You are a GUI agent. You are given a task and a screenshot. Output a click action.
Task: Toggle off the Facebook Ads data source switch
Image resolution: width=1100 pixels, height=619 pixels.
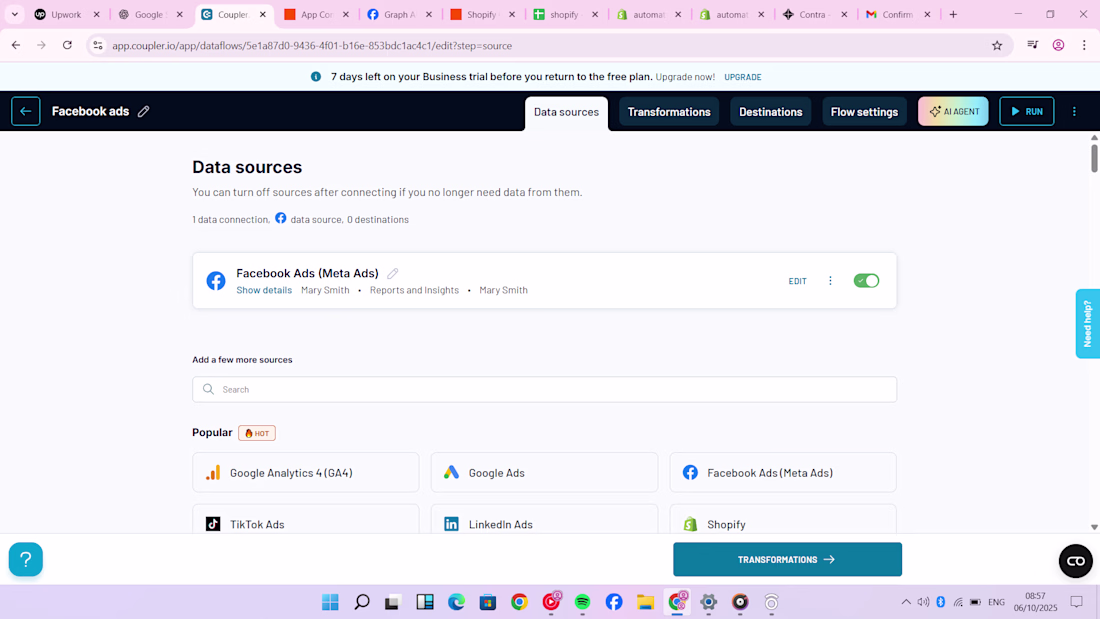point(866,281)
